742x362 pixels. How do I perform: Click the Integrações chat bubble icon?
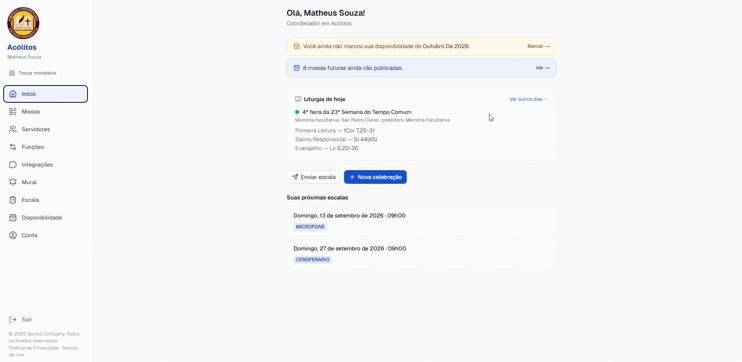pos(13,165)
